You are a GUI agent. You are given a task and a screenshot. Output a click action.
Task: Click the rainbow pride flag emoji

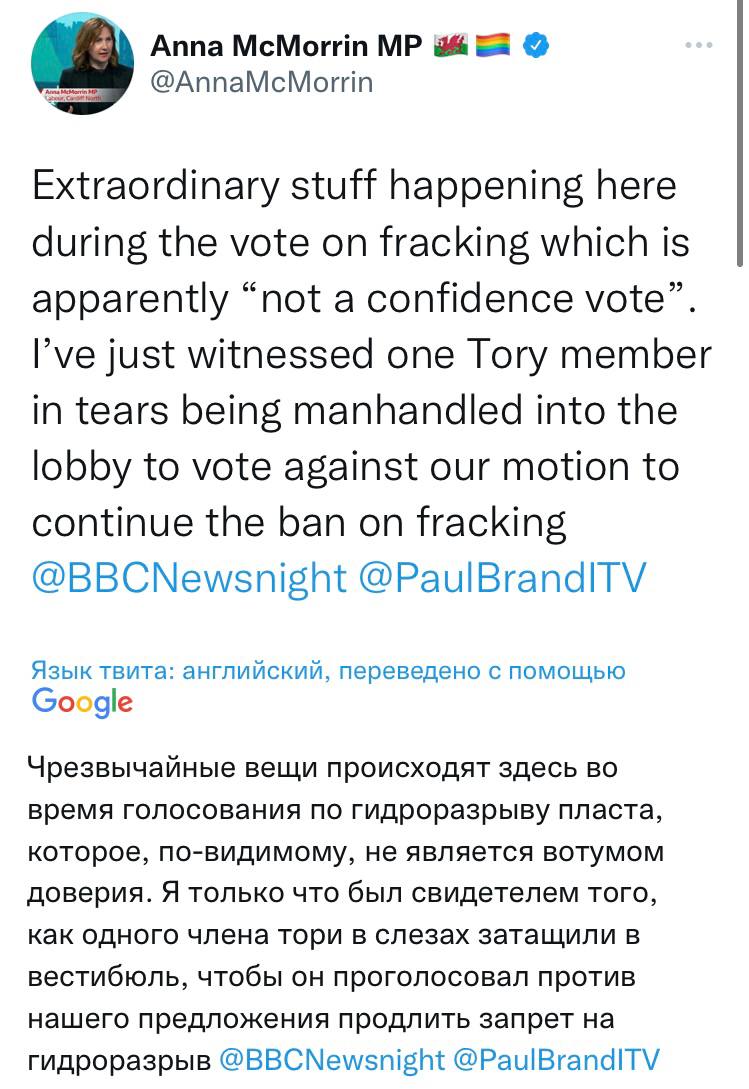click(493, 45)
